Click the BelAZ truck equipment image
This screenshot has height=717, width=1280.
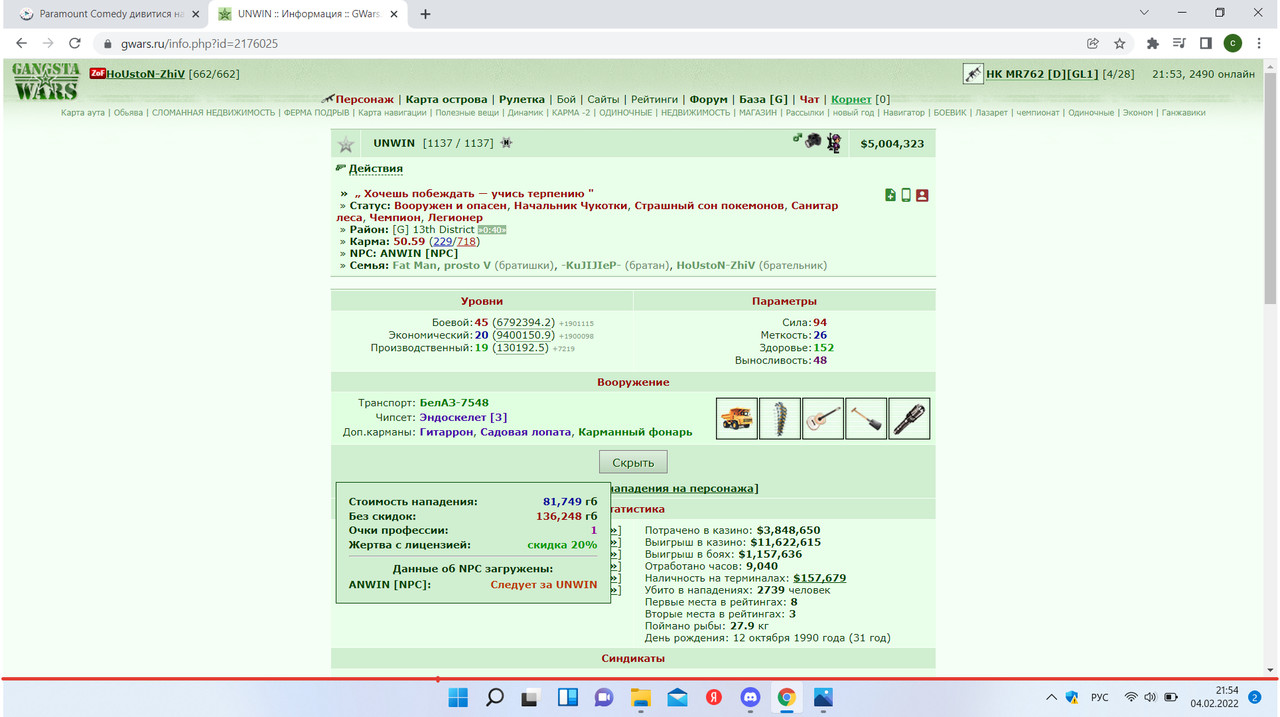click(738, 419)
